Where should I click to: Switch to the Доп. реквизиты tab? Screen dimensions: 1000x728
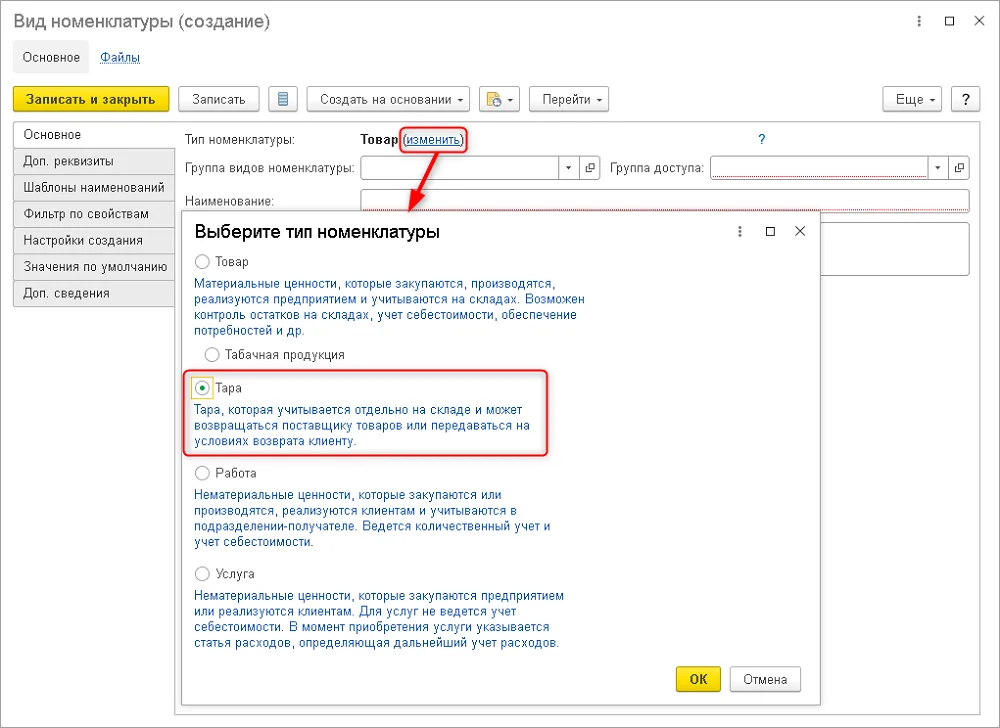tap(94, 161)
